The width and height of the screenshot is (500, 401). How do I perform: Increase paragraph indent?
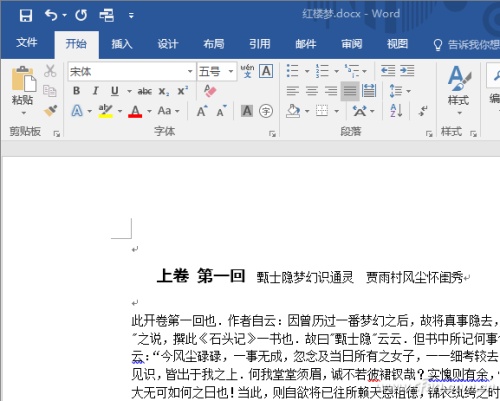coord(407,71)
